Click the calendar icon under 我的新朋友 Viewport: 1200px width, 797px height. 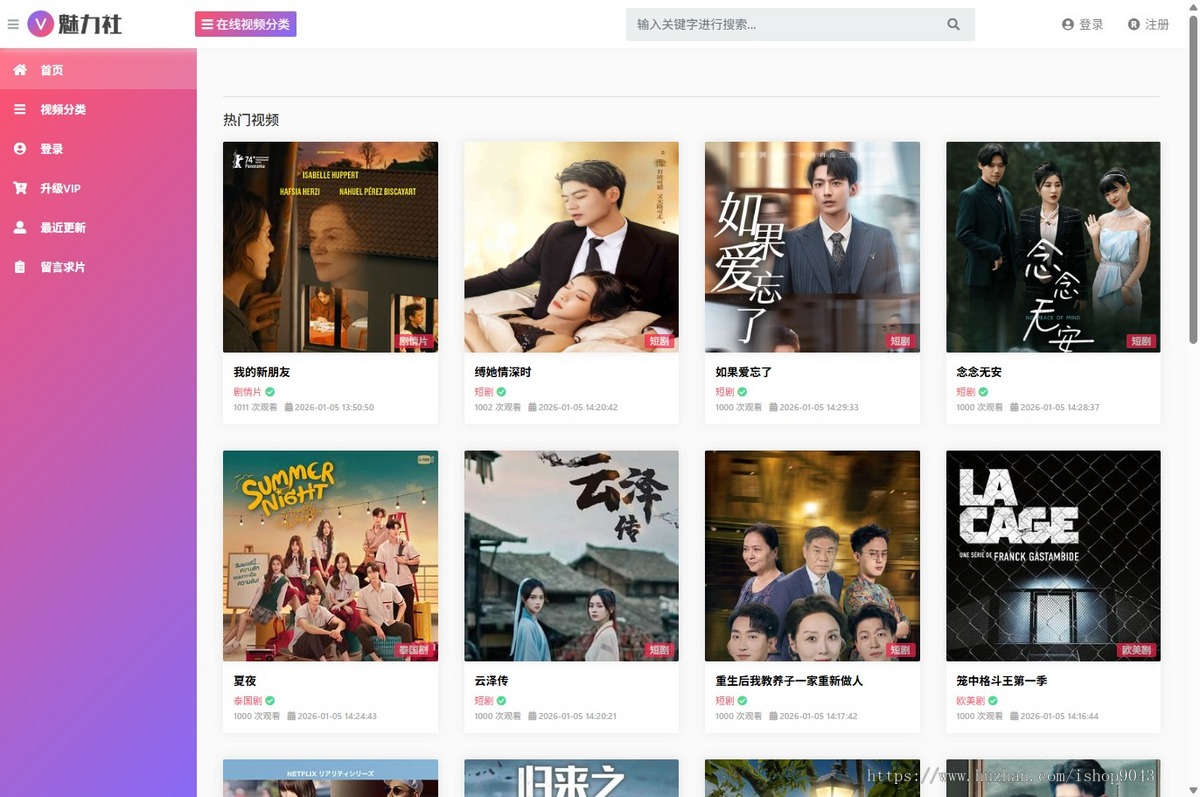click(289, 408)
